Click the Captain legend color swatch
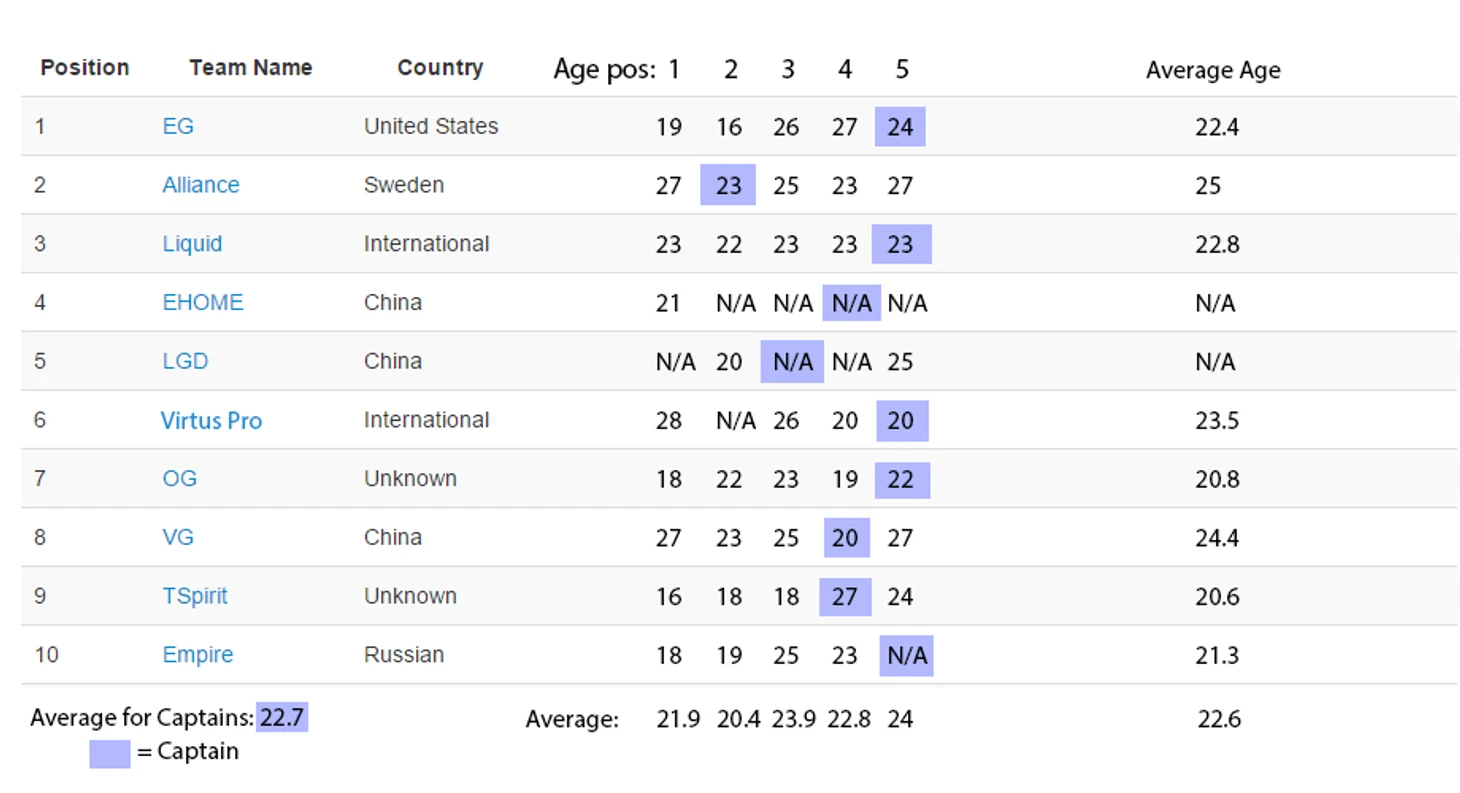The width and height of the screenshot is (1460, 793). [110, 754]
